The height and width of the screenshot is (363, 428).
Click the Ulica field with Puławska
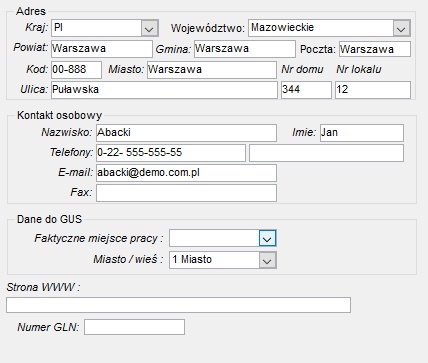164,90
